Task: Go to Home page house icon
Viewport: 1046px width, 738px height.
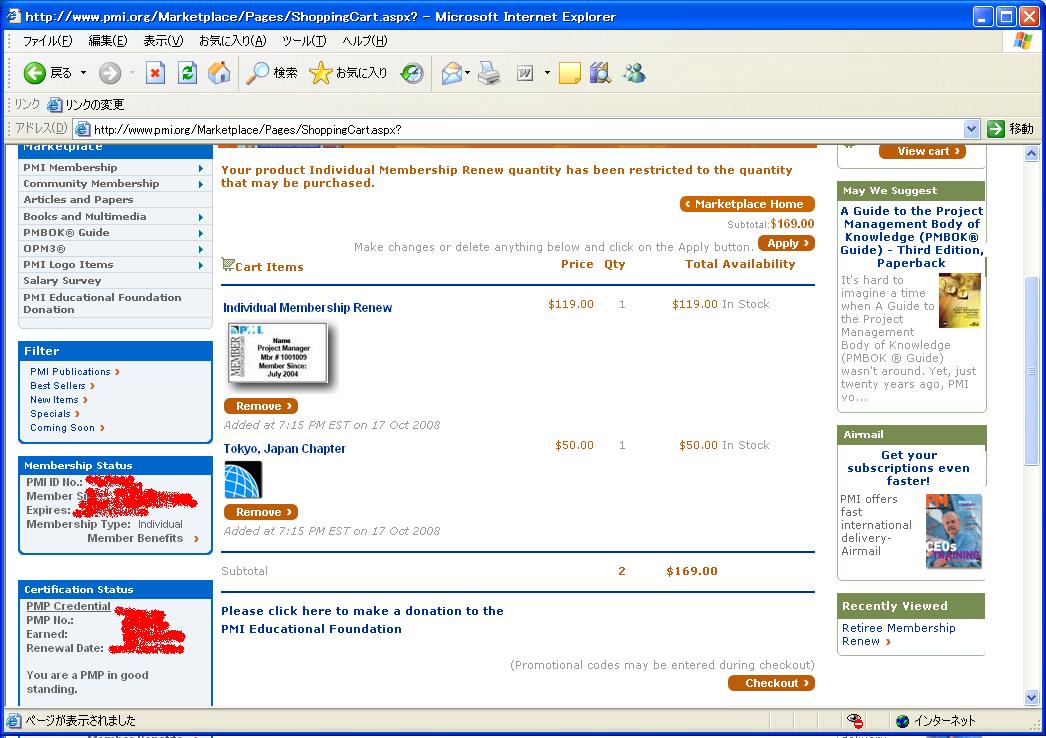Action: pos(219,72)
